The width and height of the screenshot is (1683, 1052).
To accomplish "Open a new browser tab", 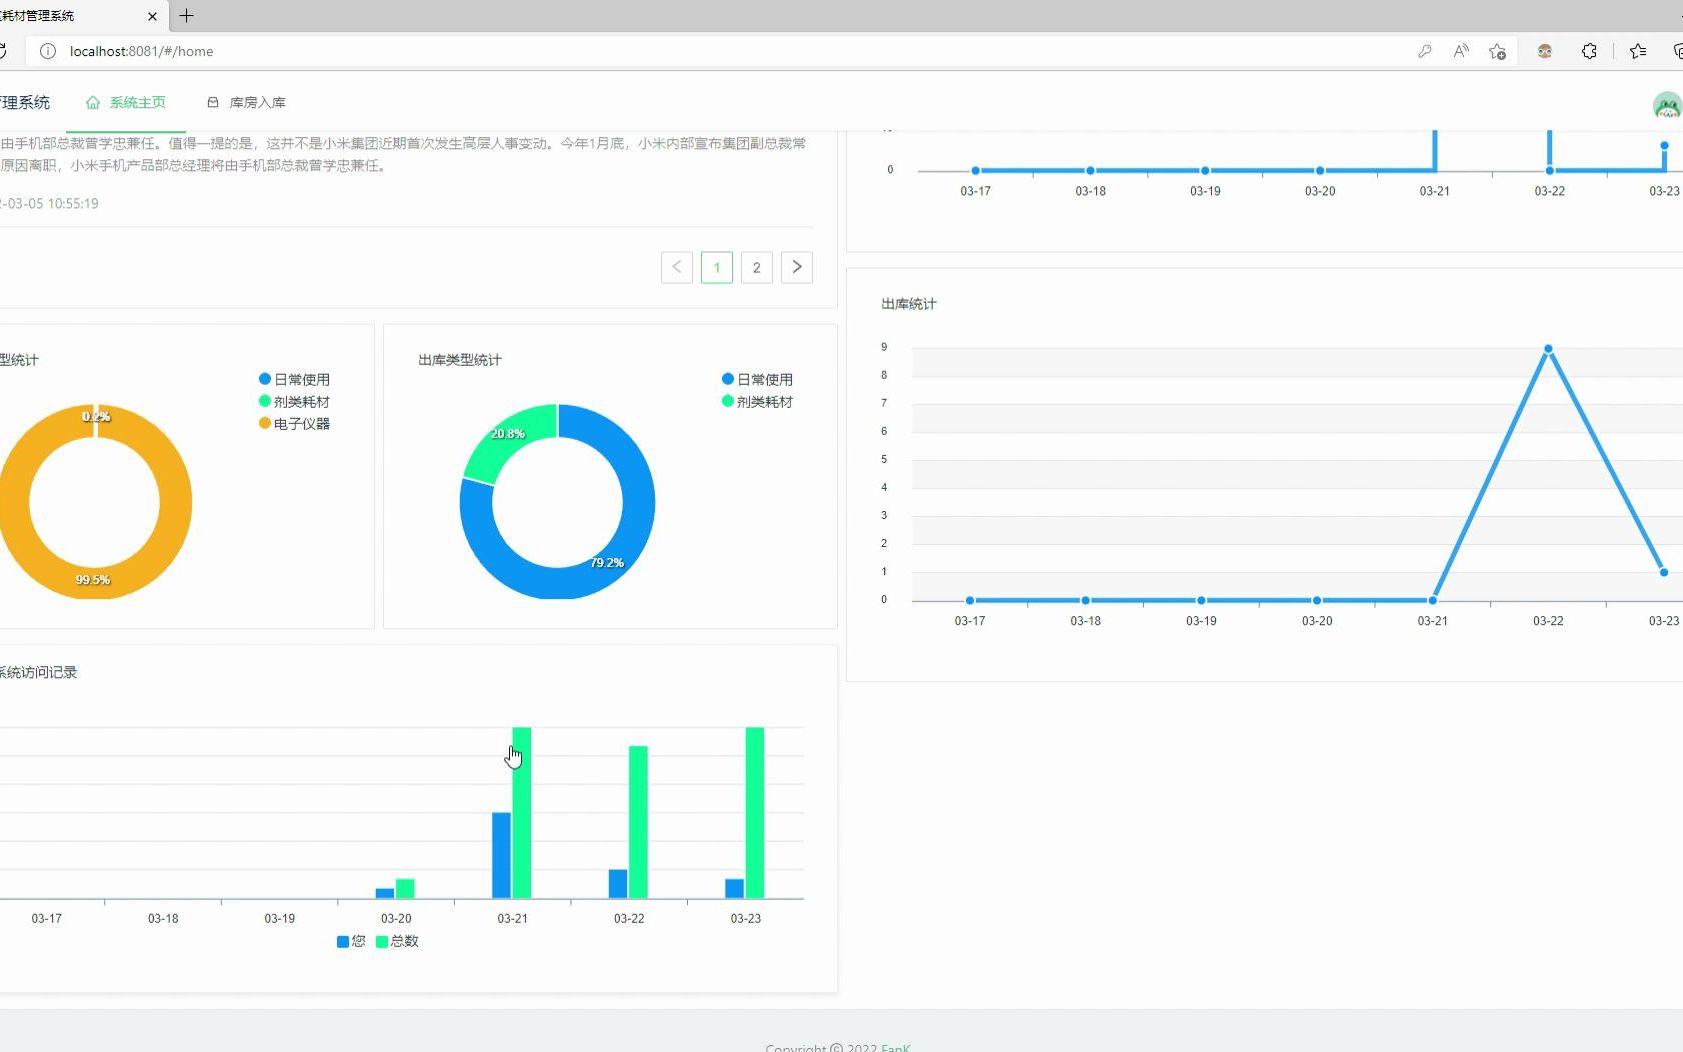I will (x=186, y=16).
